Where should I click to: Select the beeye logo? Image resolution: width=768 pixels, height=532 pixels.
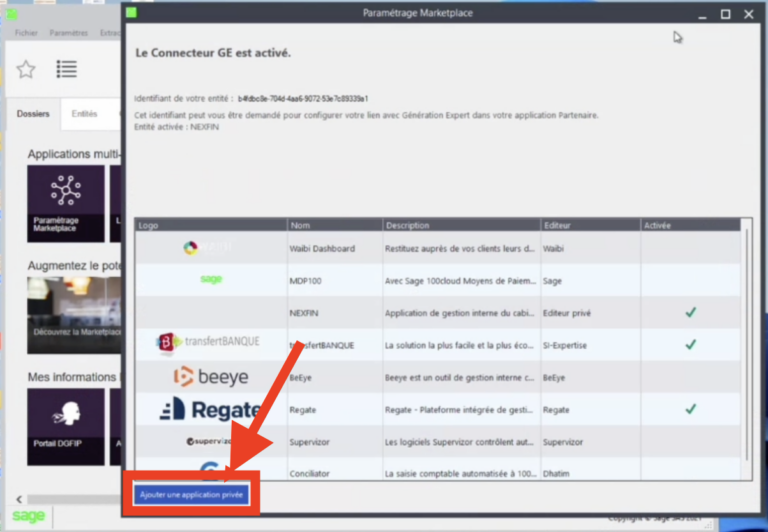pyautogui.click(x=211, y=377)
